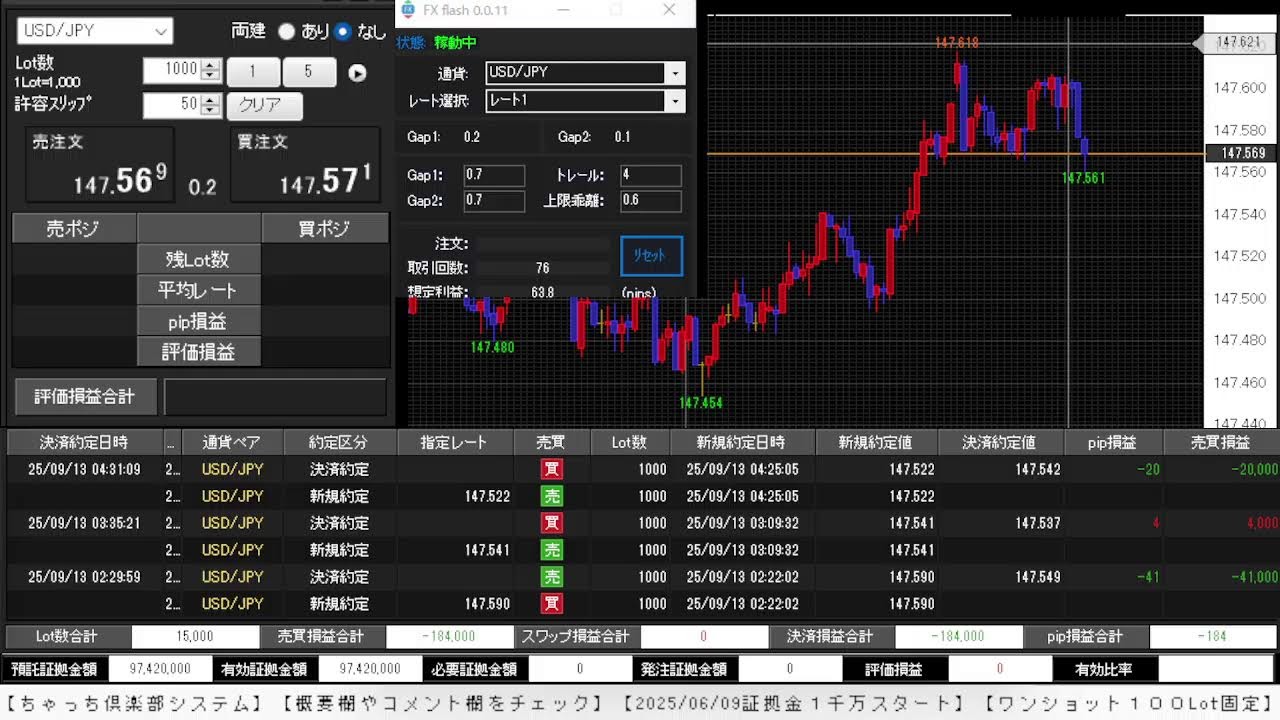Open the USD/JPY currency pair dropdown in order panel

pyautogui.click(x=95, y=31)
